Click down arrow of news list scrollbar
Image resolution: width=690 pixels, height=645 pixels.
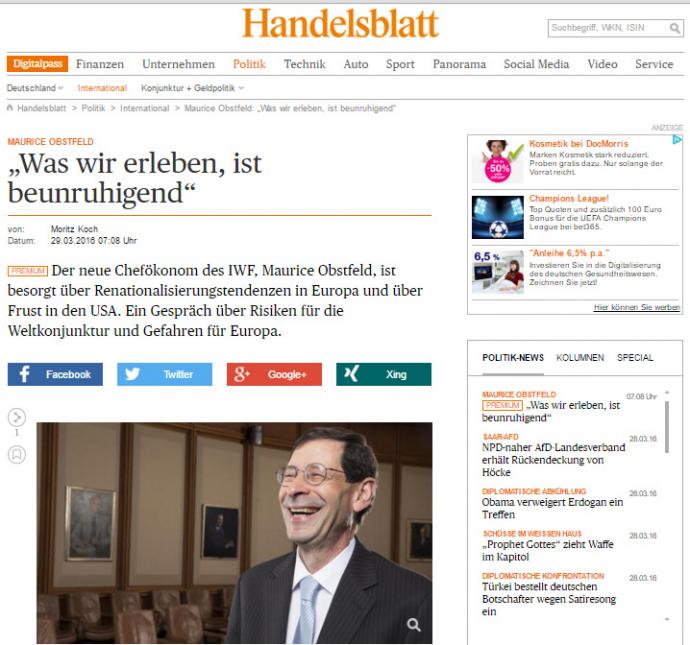pos(667,619)
